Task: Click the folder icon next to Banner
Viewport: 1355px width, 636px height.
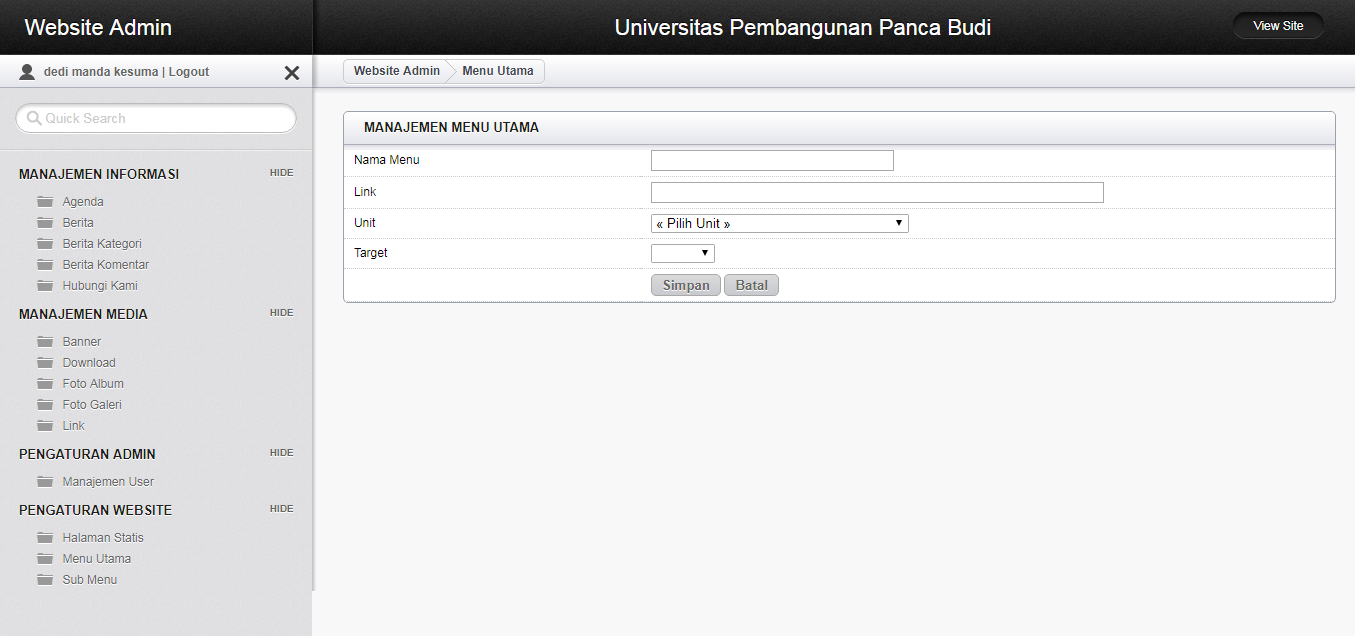Action: tap(45, 342)
